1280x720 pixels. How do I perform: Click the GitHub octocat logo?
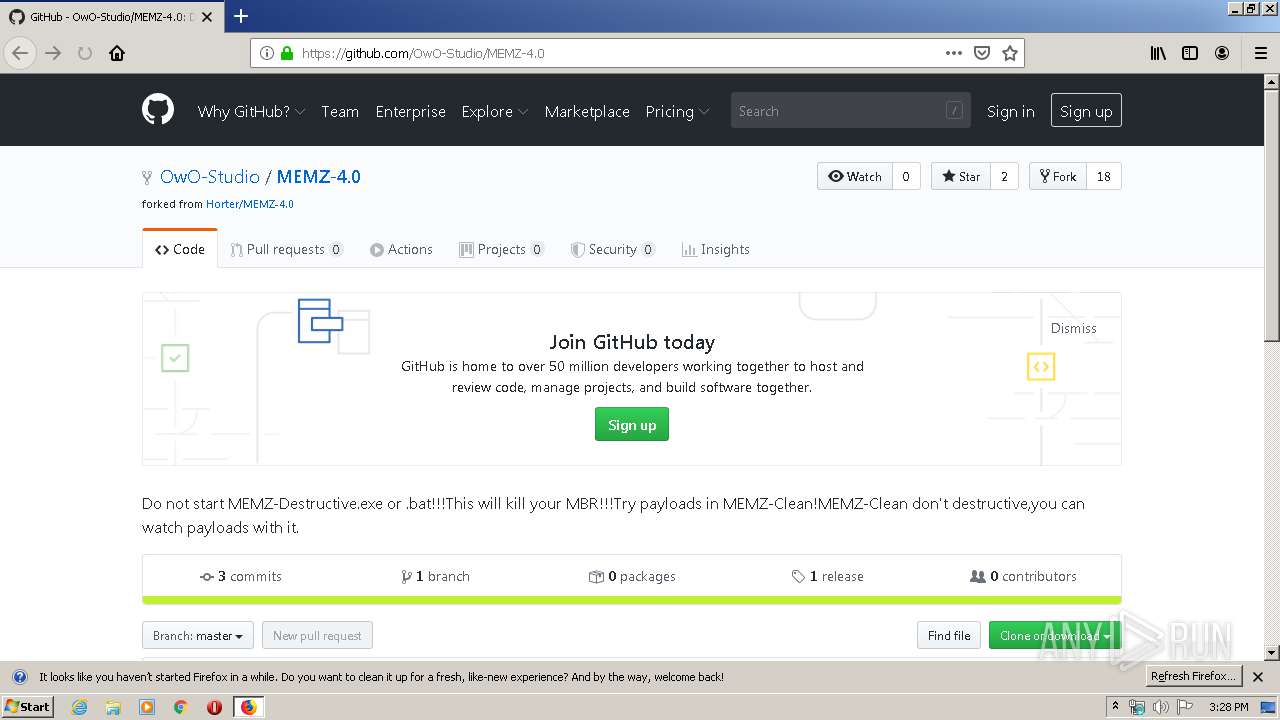click(x=158, y=110)
